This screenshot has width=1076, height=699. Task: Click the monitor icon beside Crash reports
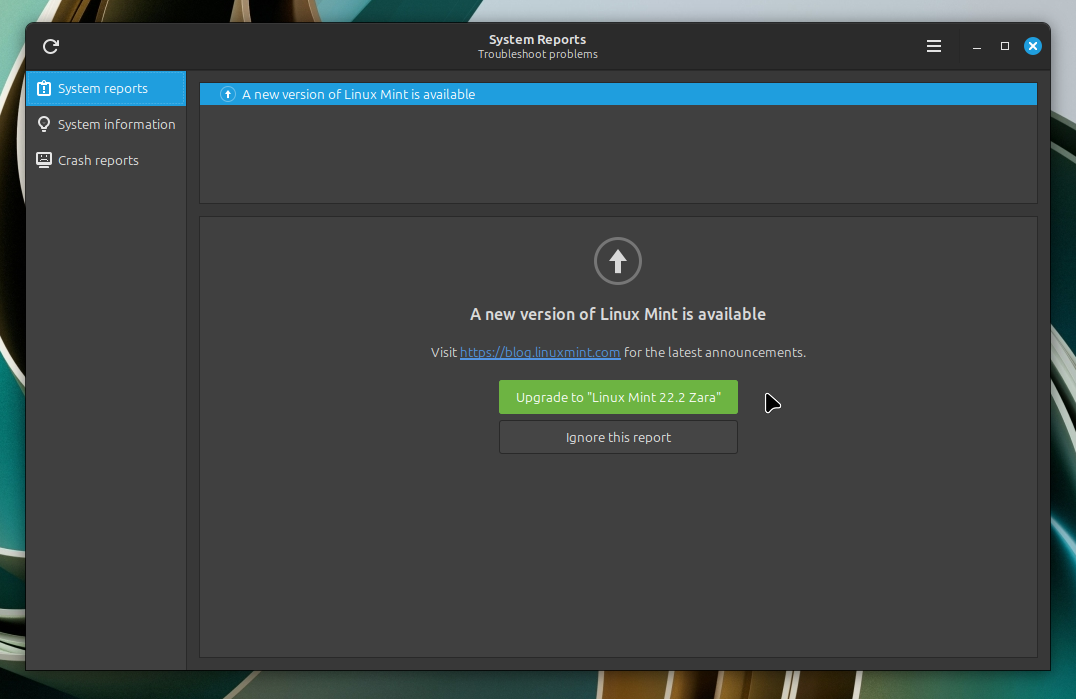(44, 160)
